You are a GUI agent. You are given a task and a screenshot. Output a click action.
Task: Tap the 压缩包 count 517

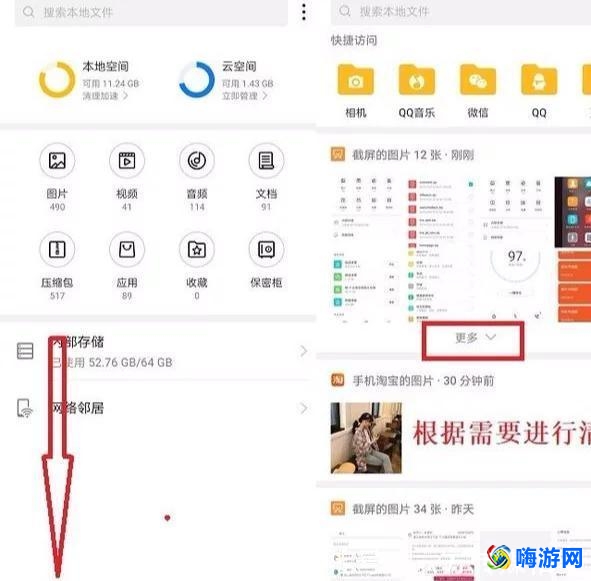point(57,296)
